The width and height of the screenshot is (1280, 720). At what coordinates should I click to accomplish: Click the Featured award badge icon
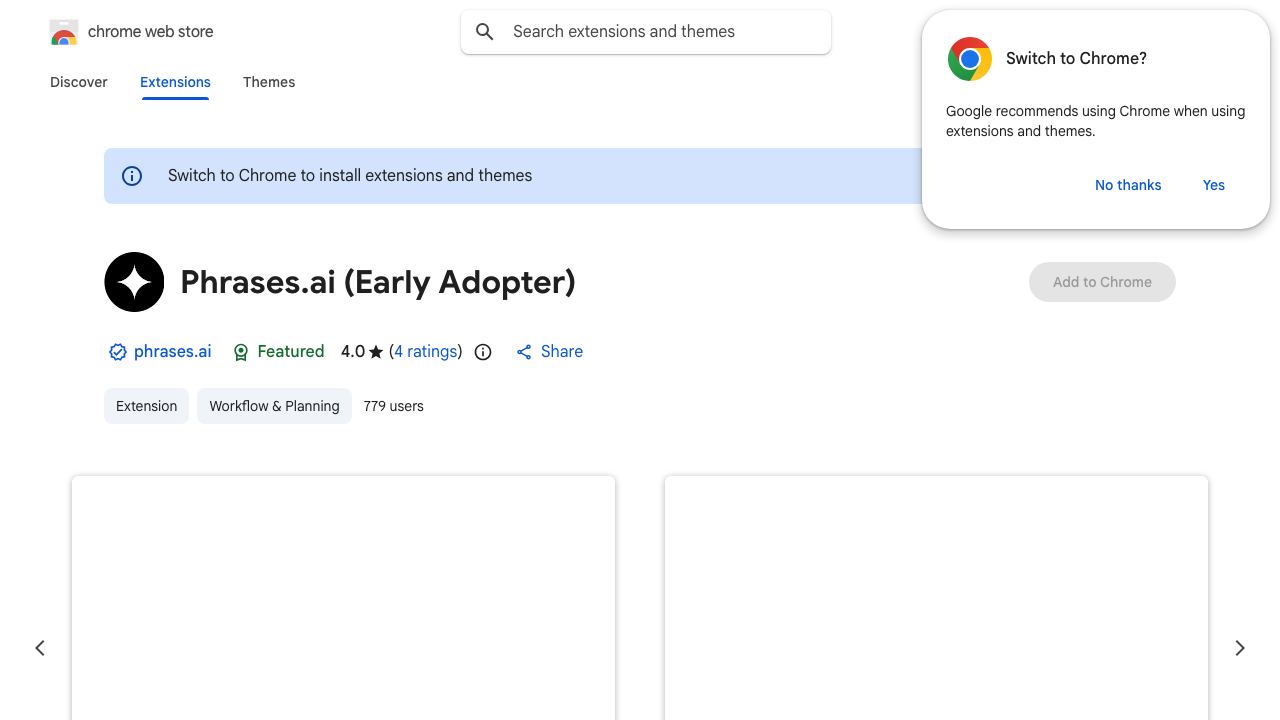pos(241,352)
